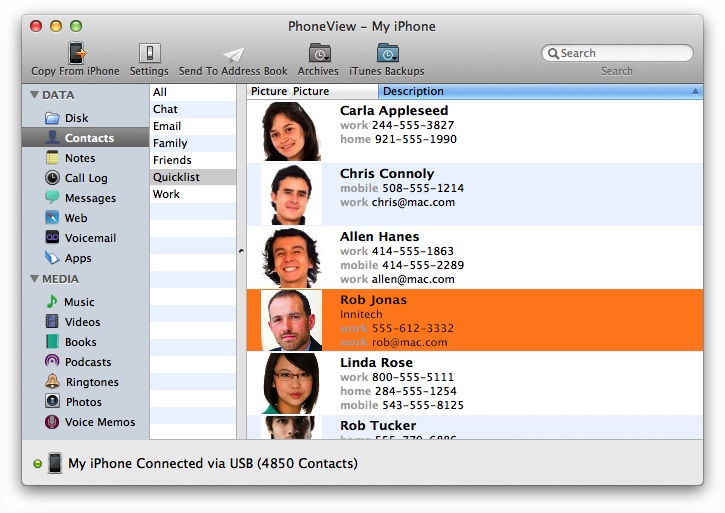Click the split pane divider handle

click(241, 252)
